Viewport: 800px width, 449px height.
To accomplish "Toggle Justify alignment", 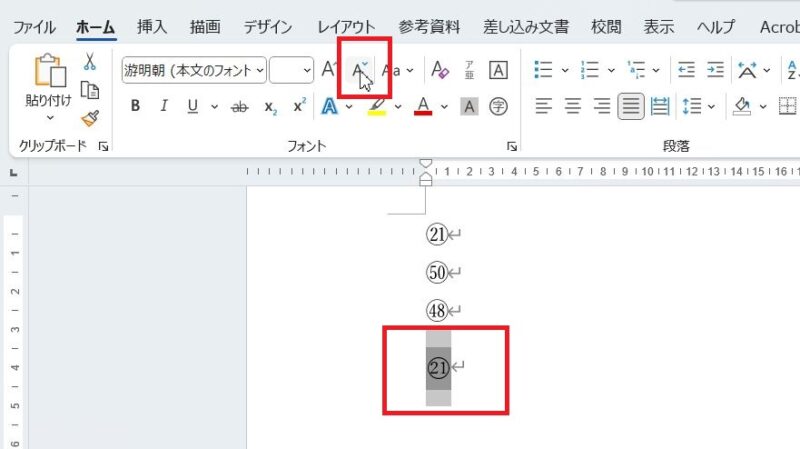I will click(x=631, y=106).
